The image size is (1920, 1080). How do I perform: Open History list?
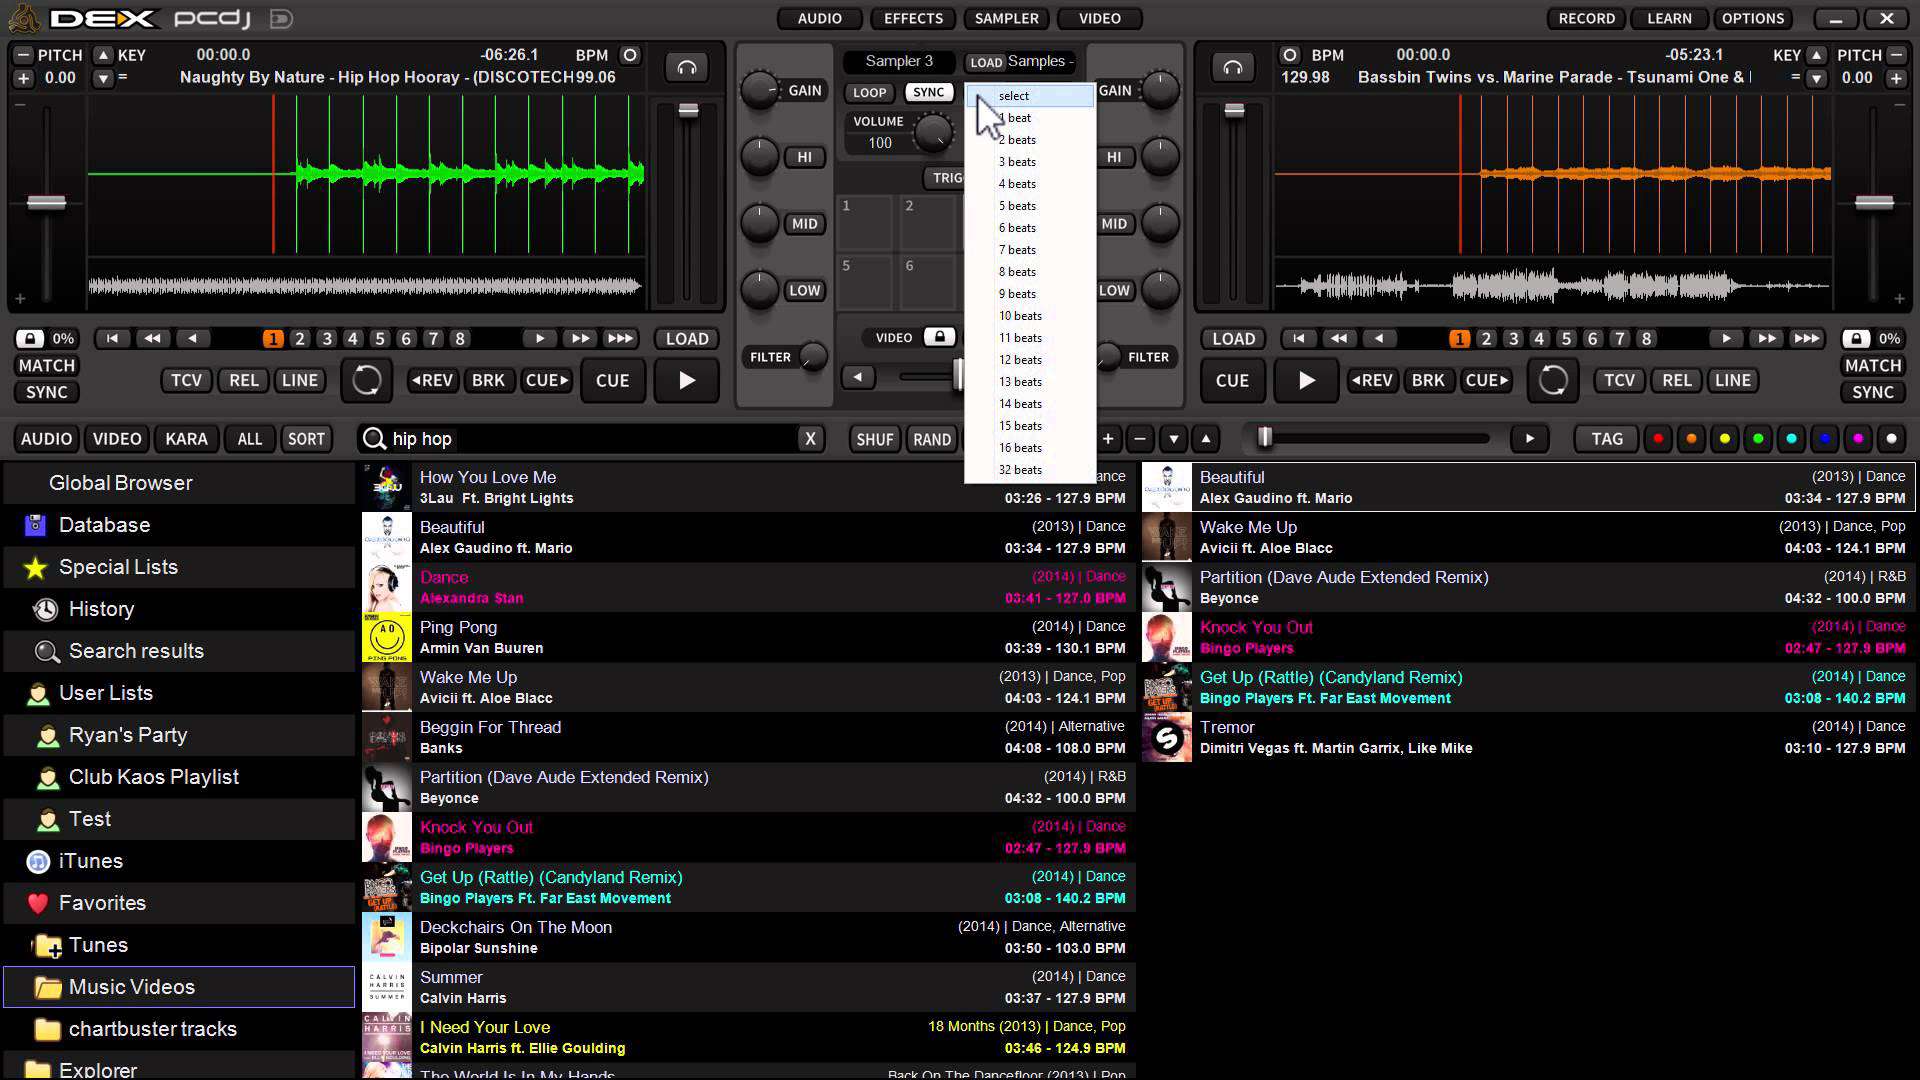point(180,609)
